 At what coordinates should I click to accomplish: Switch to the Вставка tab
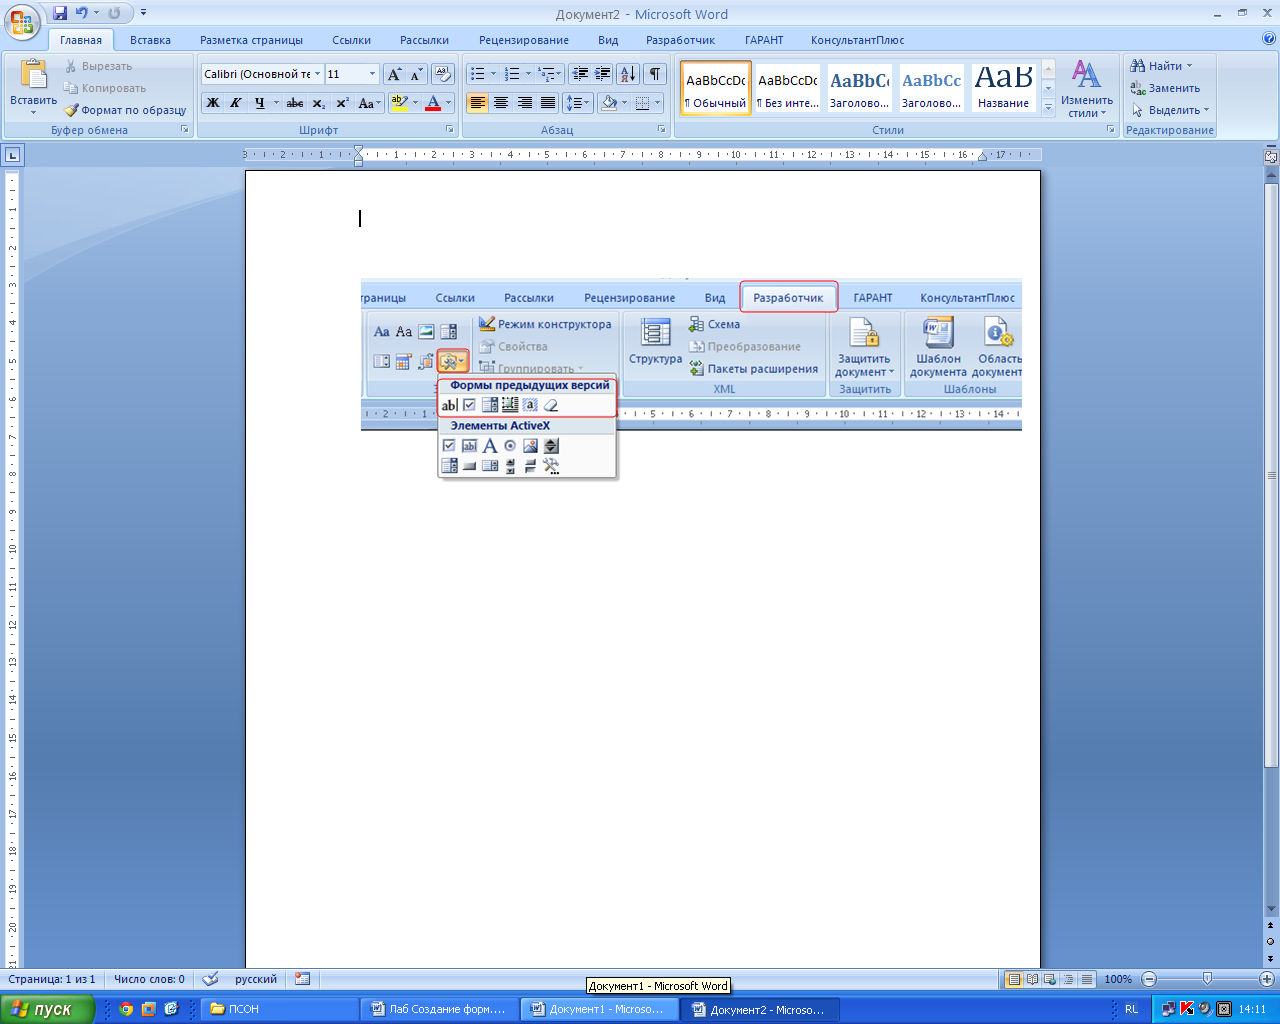click(150, 40)
